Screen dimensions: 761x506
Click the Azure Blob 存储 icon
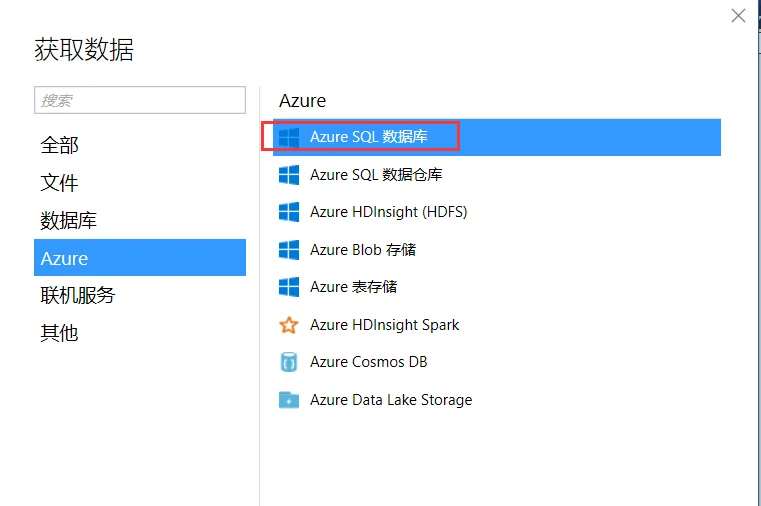pos(289,250)
